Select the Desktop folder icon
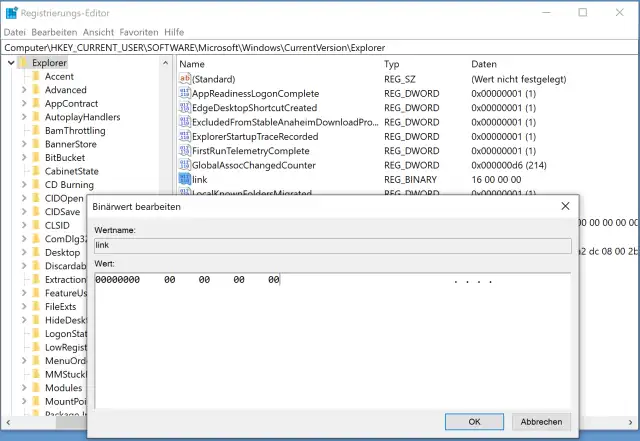640x441 pixels. [x=36, y=252]
